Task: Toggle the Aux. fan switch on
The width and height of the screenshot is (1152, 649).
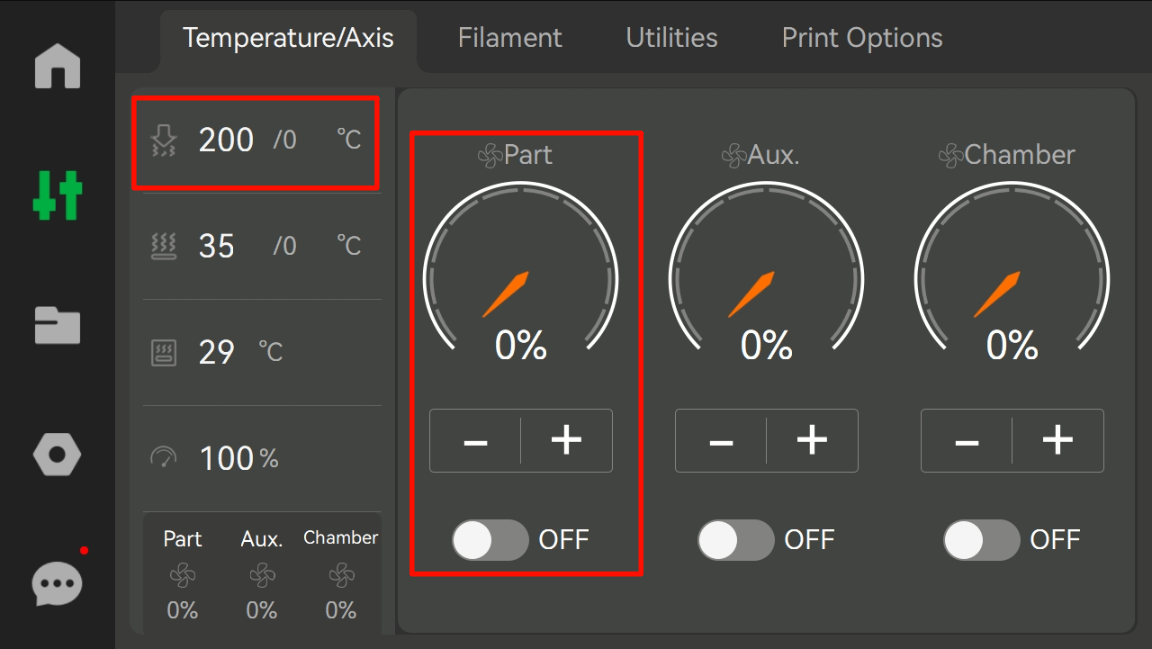Action: (x=735, y=540)
